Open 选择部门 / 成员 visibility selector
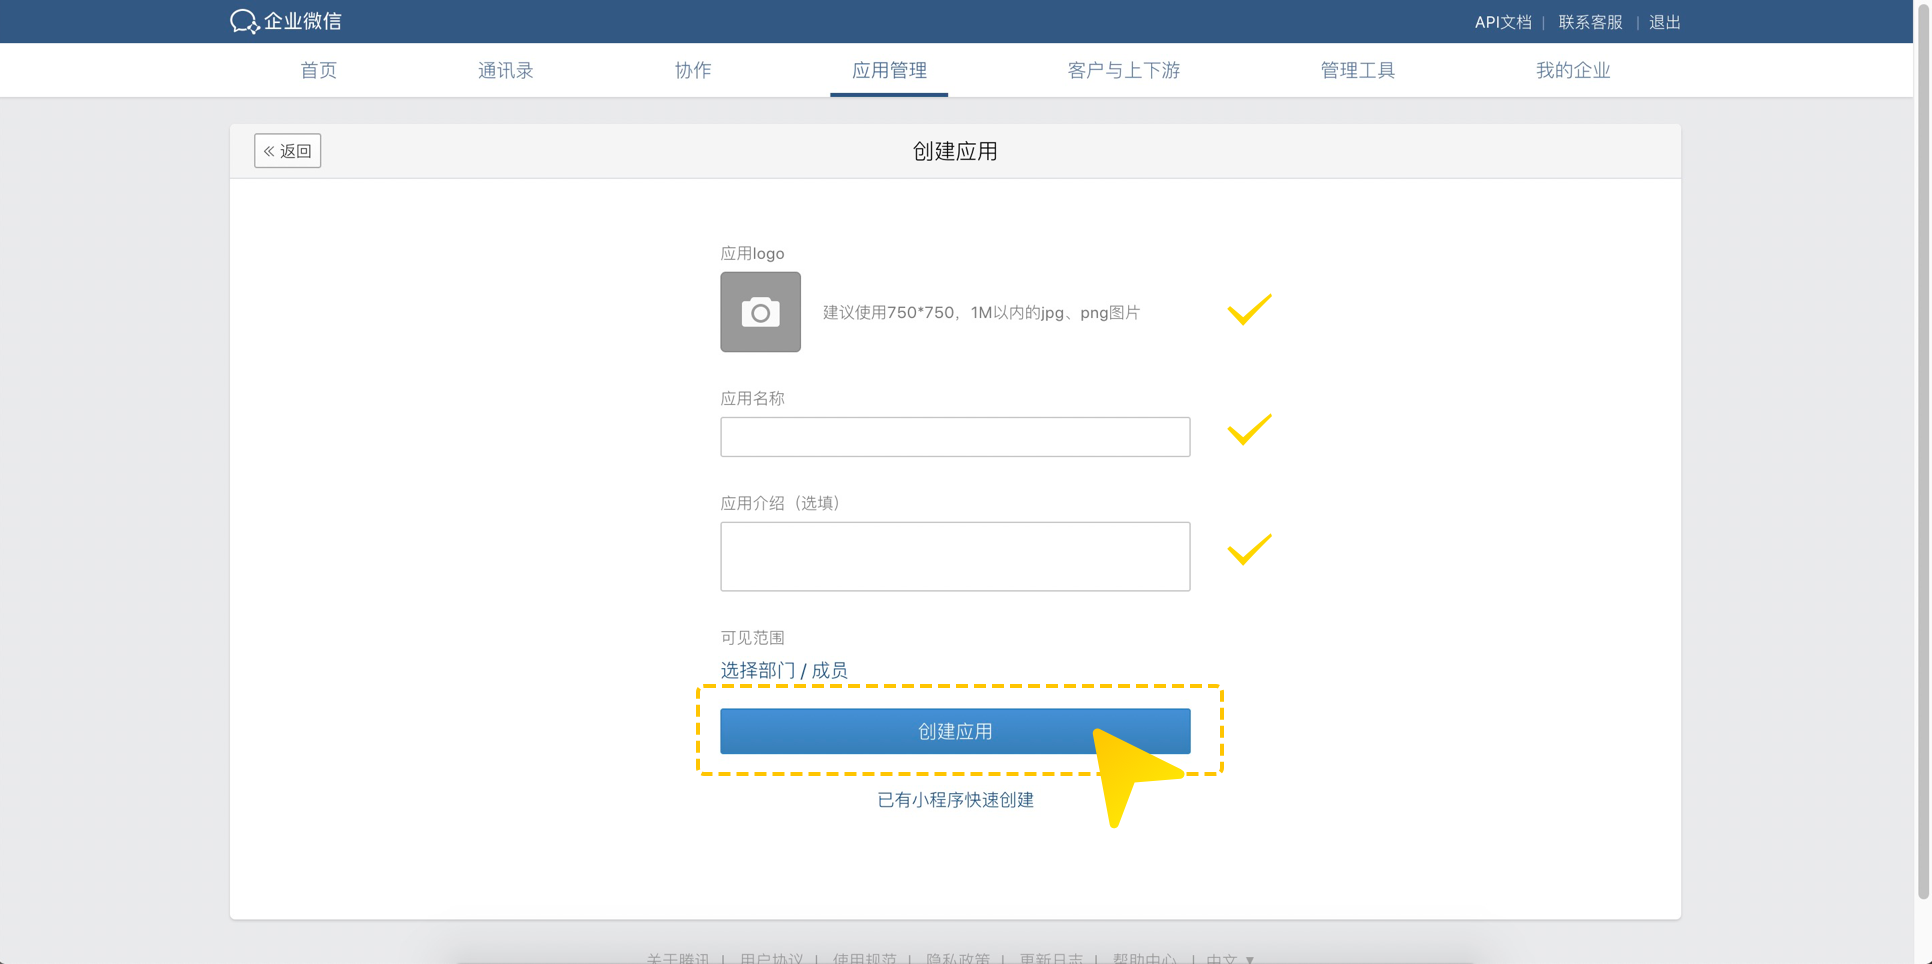Screen dimensions: 1932x964 click(x=783, y=670)
